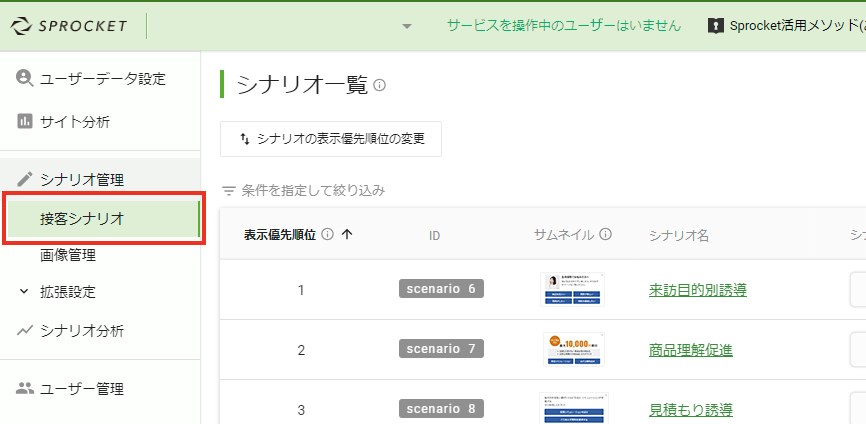Click the people icon beside ユーザー管理
Screen dimensions: 866x424
tap(24, 388)
